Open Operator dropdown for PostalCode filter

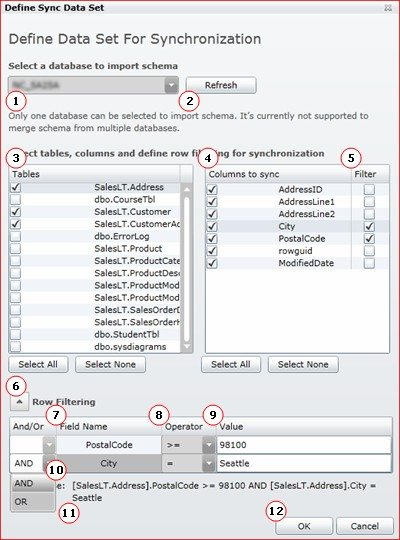(x=209, y=445)
